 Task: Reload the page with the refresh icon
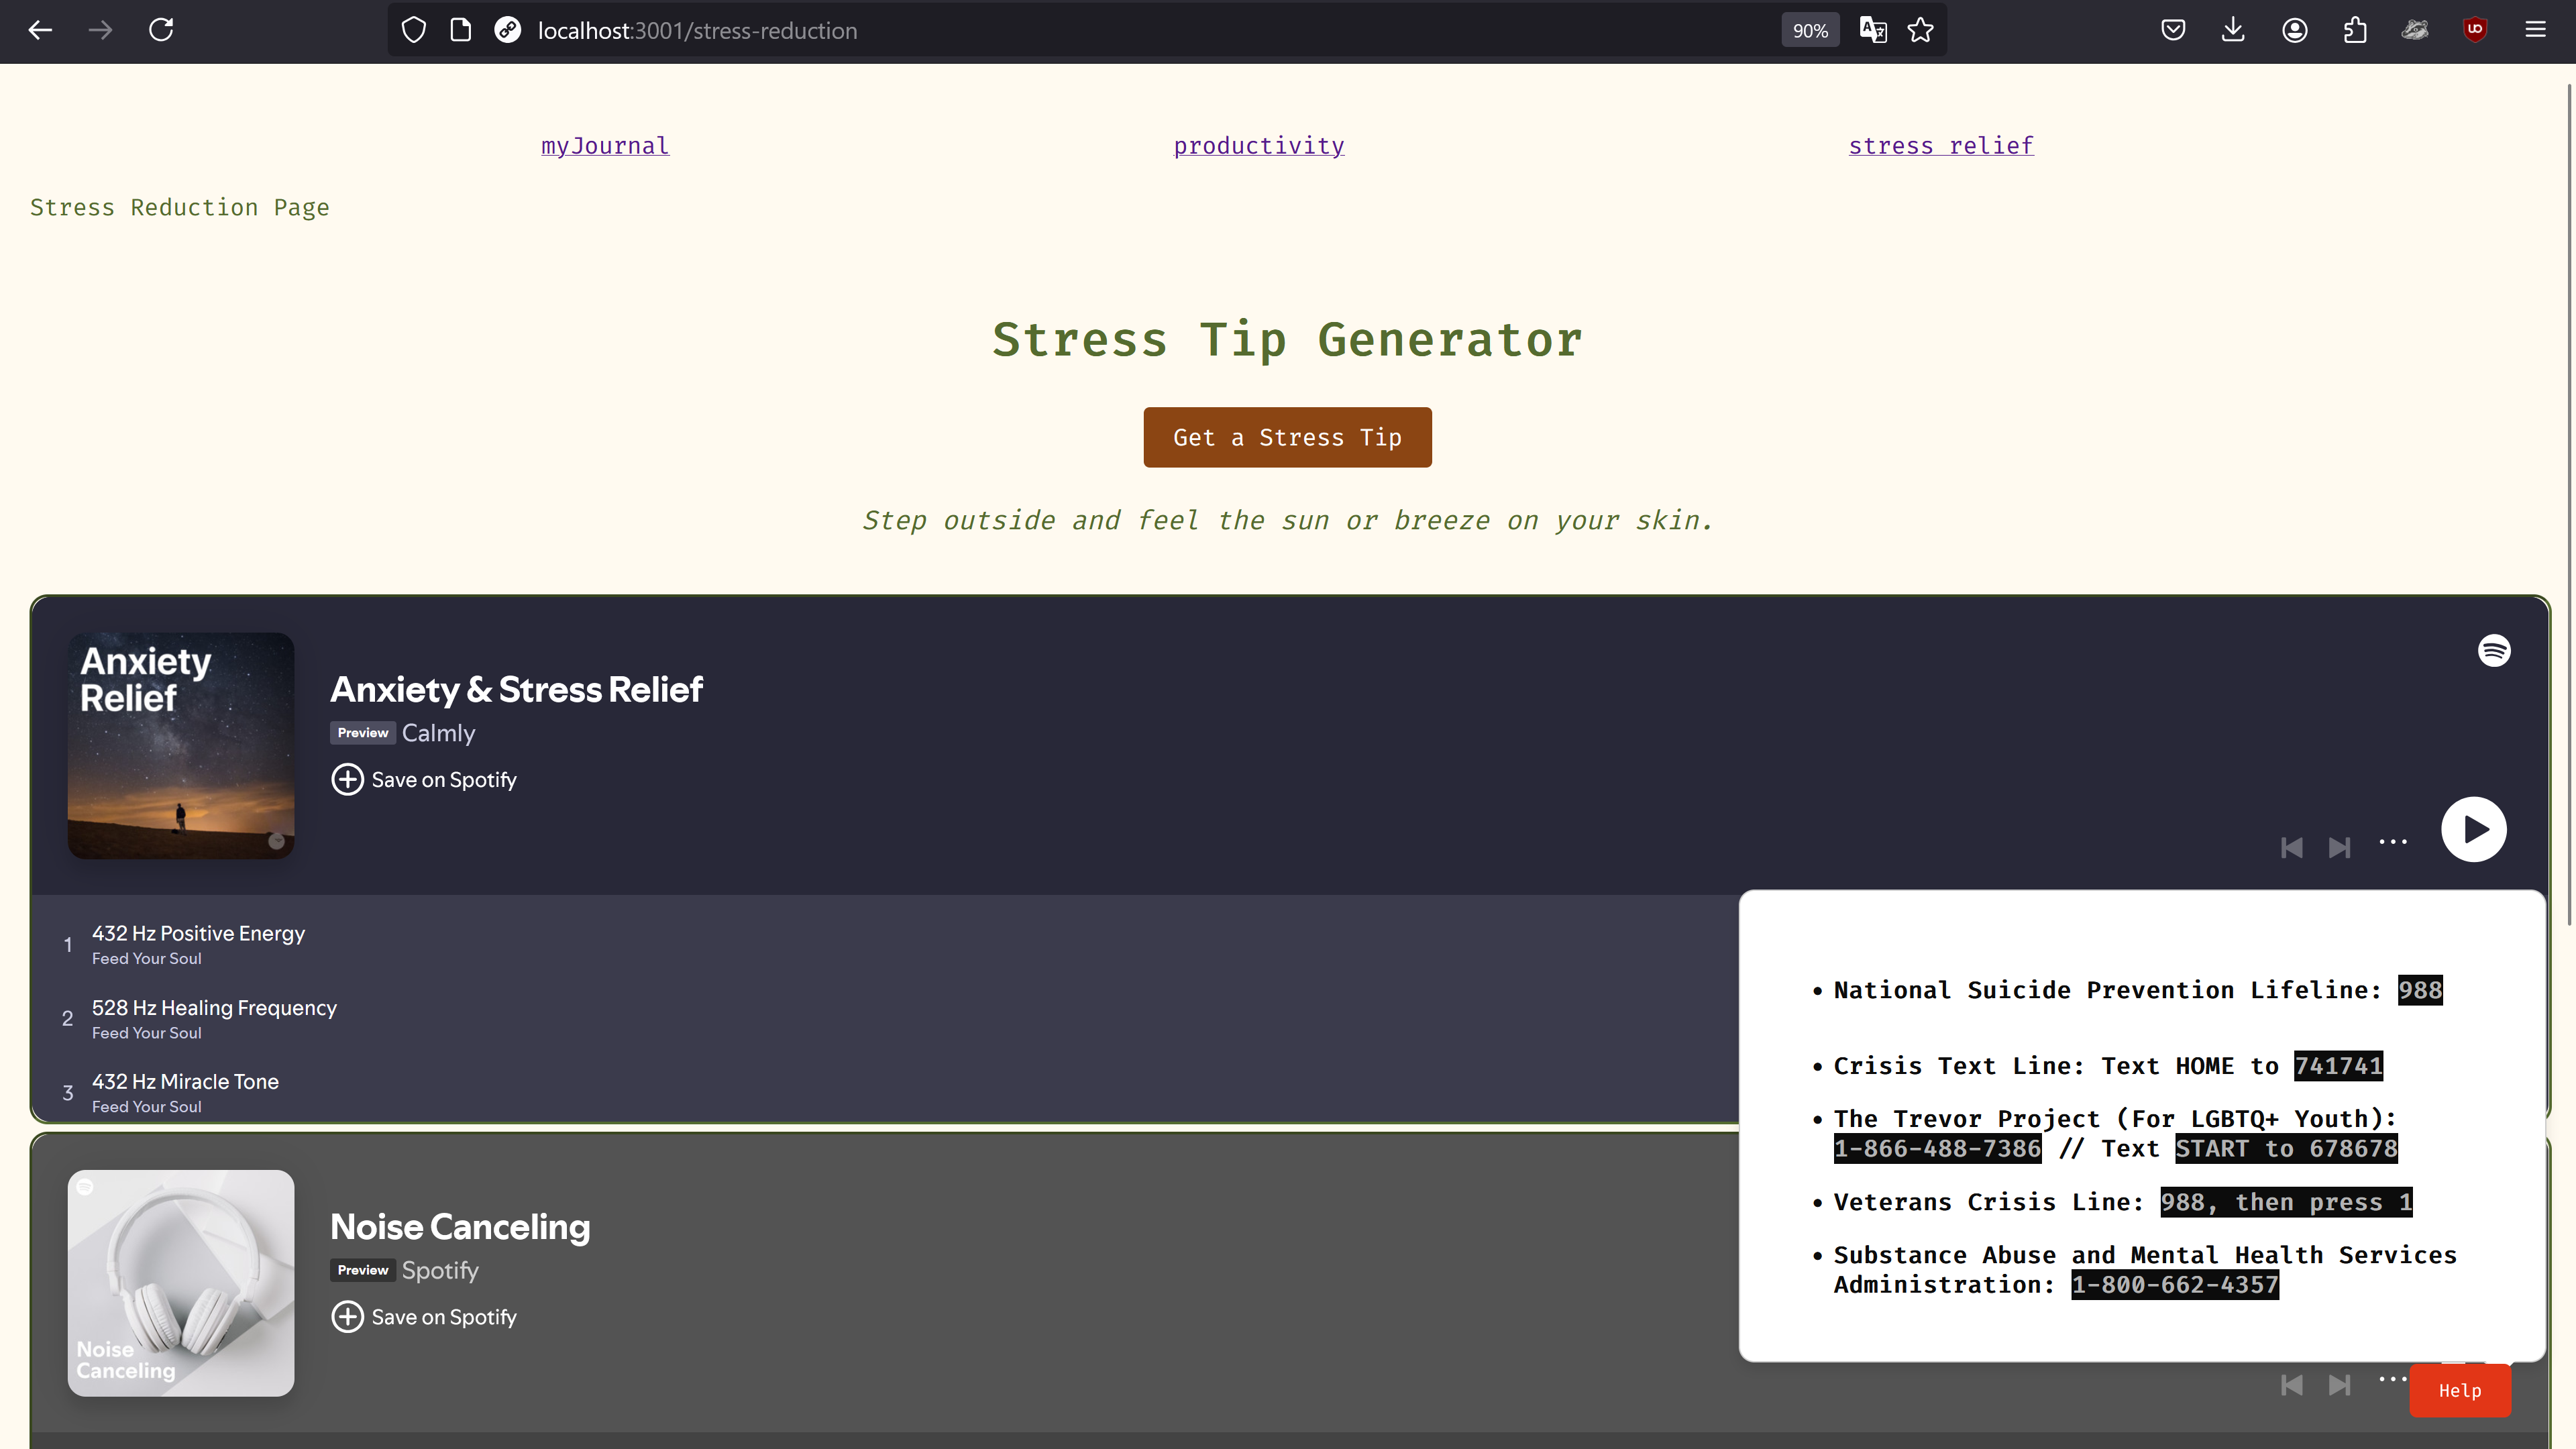(161, 30)
